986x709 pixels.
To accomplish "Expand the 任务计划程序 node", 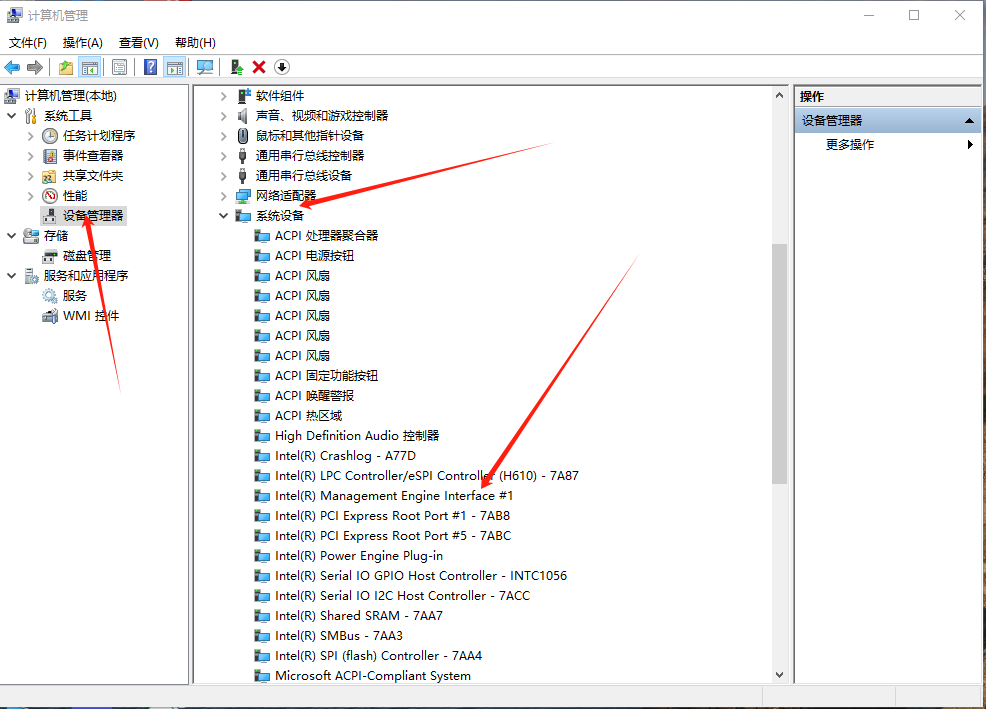I will (x=30, y=136).
